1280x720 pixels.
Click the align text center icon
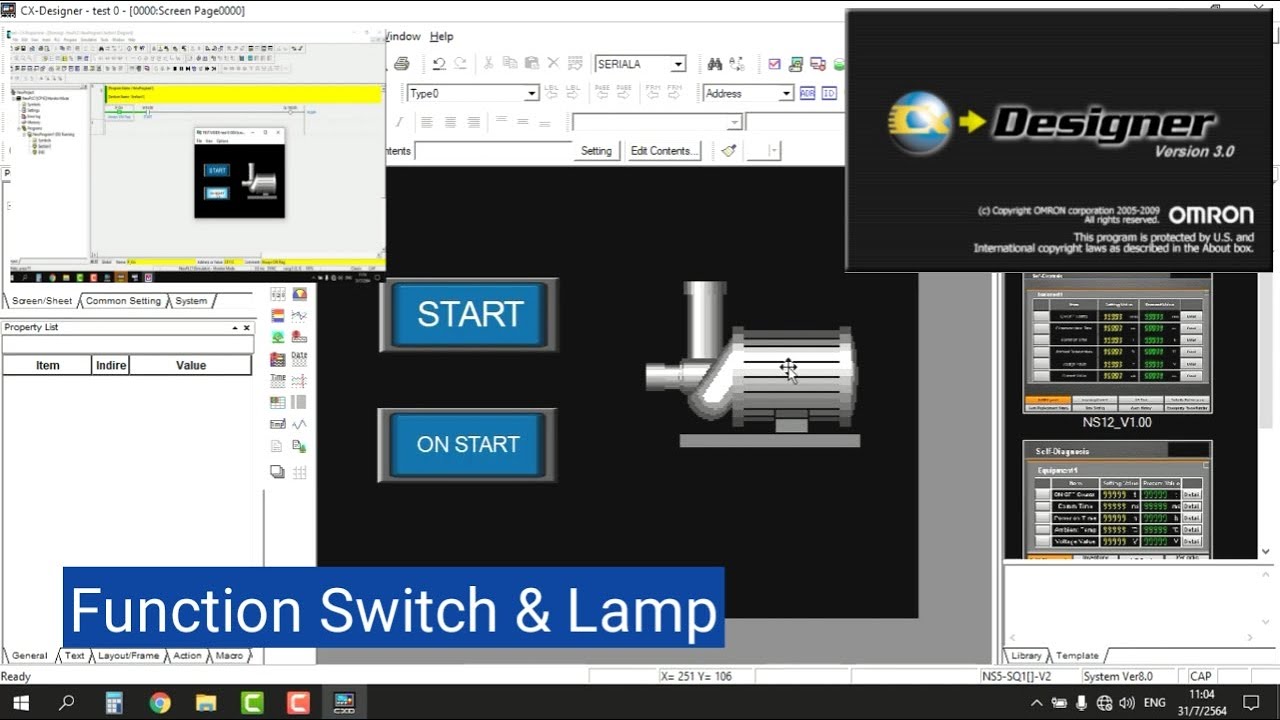(x=450, y=122)
